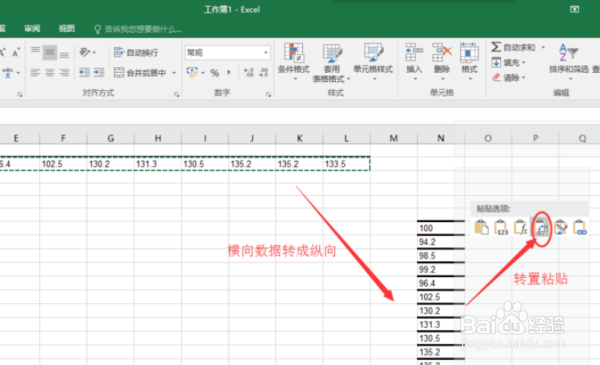This screenshot has height=365, width=600.
Task: Choose the Paste Link icon
Action: 580,227
